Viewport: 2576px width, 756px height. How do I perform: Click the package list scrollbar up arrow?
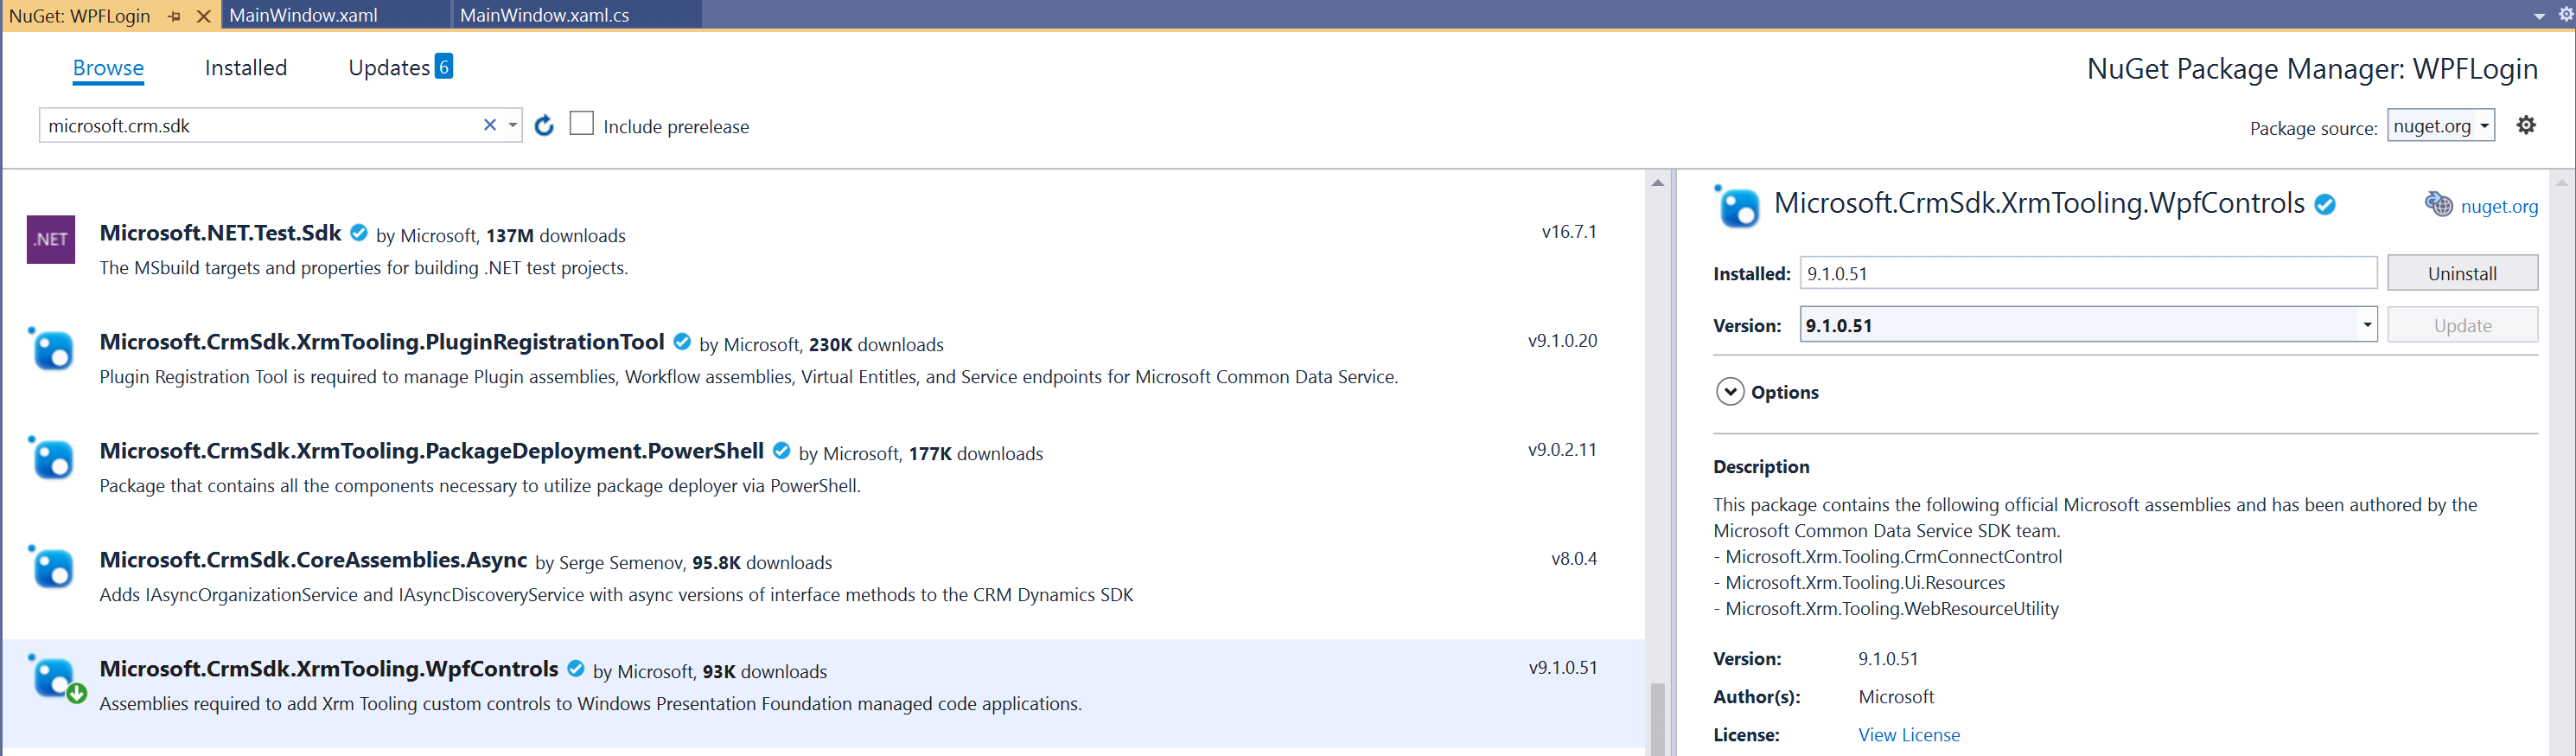click(x=1657, y=183)
